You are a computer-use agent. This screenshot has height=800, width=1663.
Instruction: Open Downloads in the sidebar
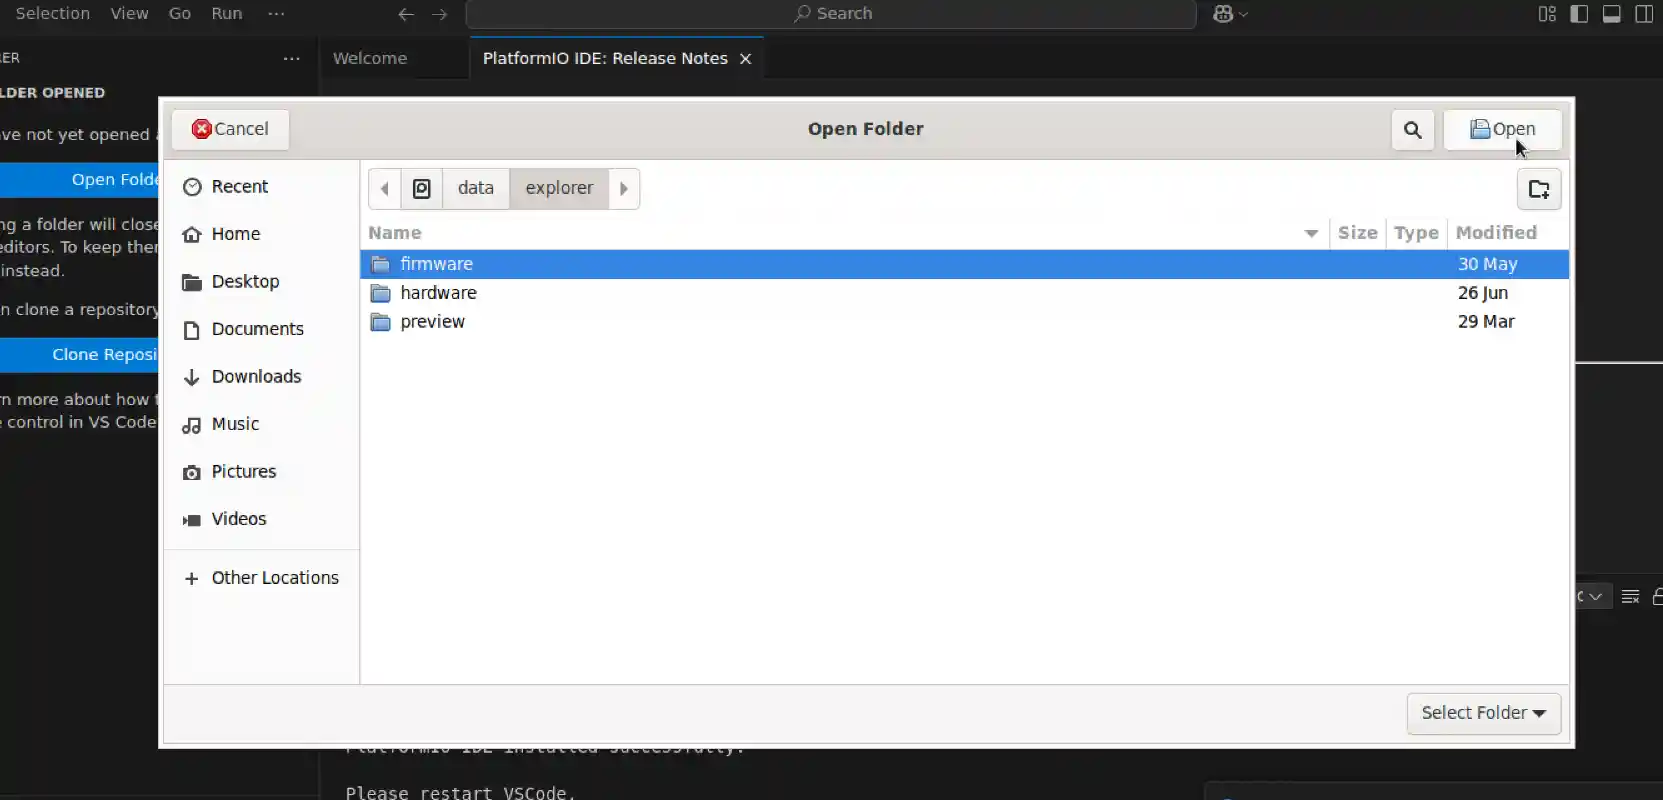click(261, 377)
